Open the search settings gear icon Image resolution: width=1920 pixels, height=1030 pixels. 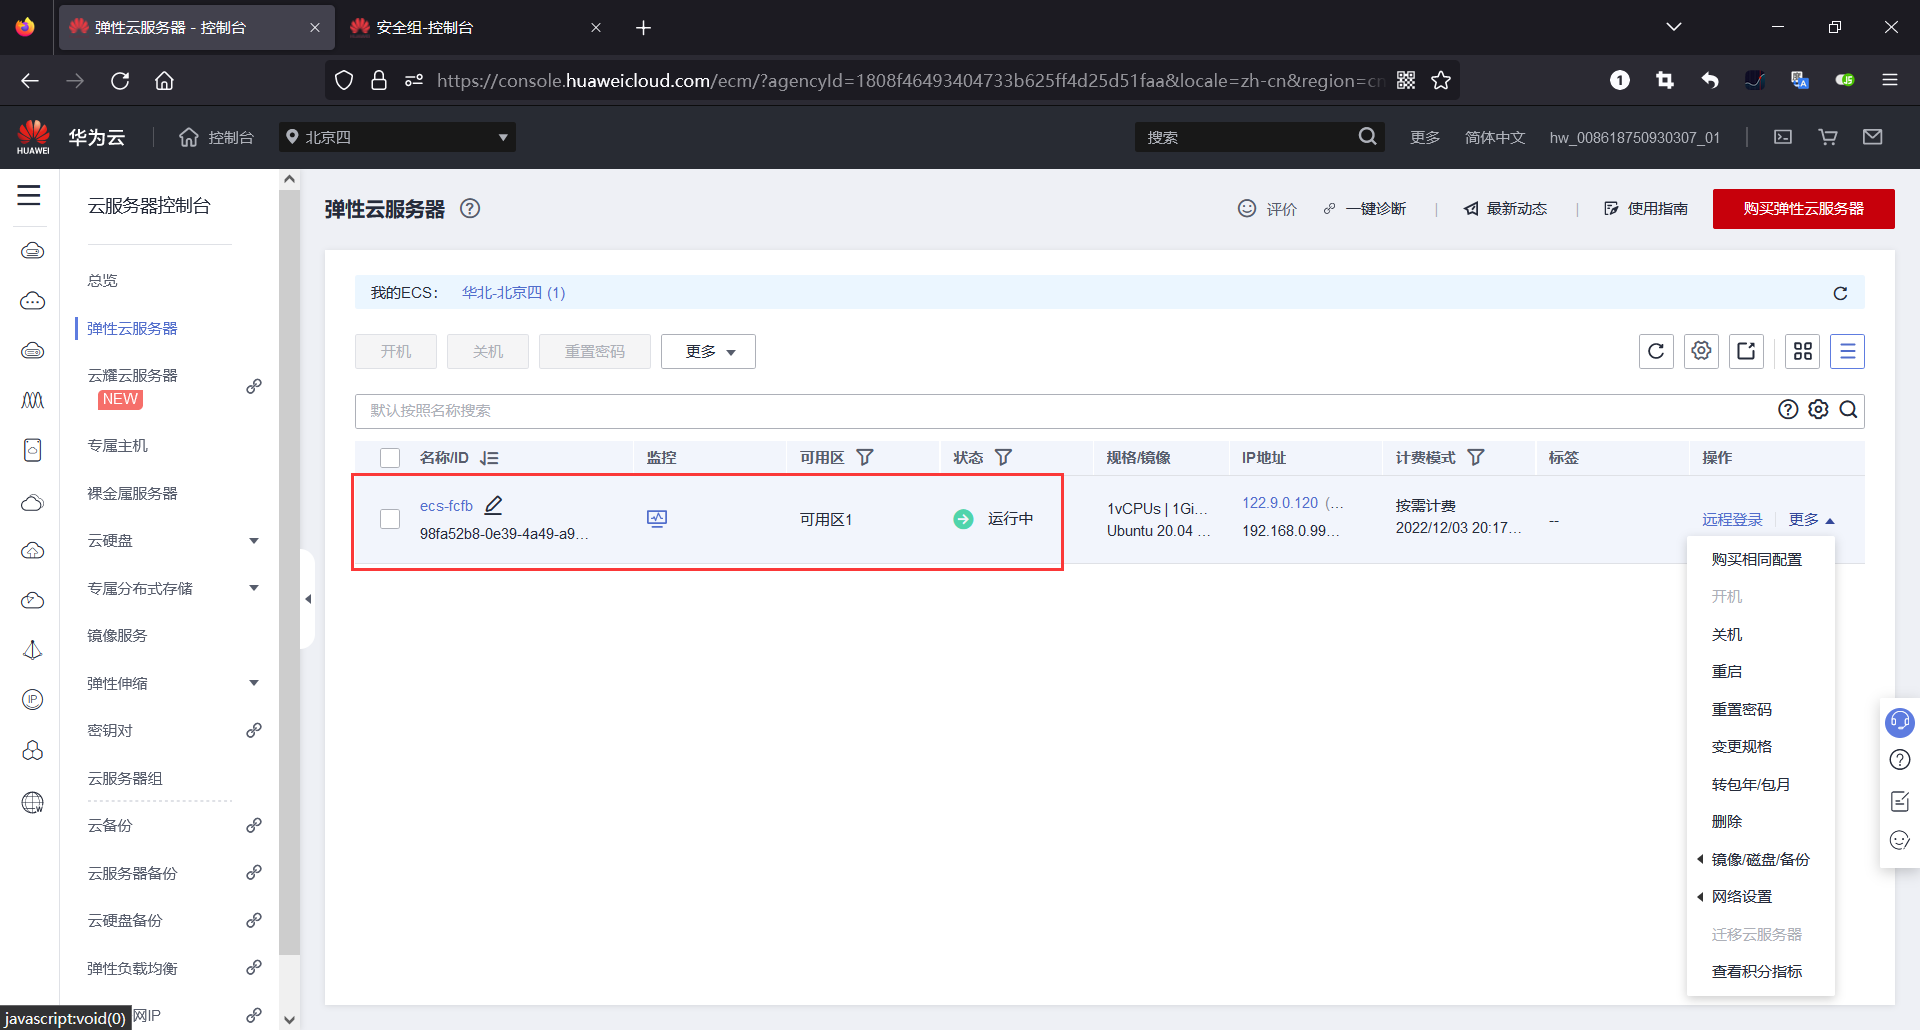(x=1818, y=410)
